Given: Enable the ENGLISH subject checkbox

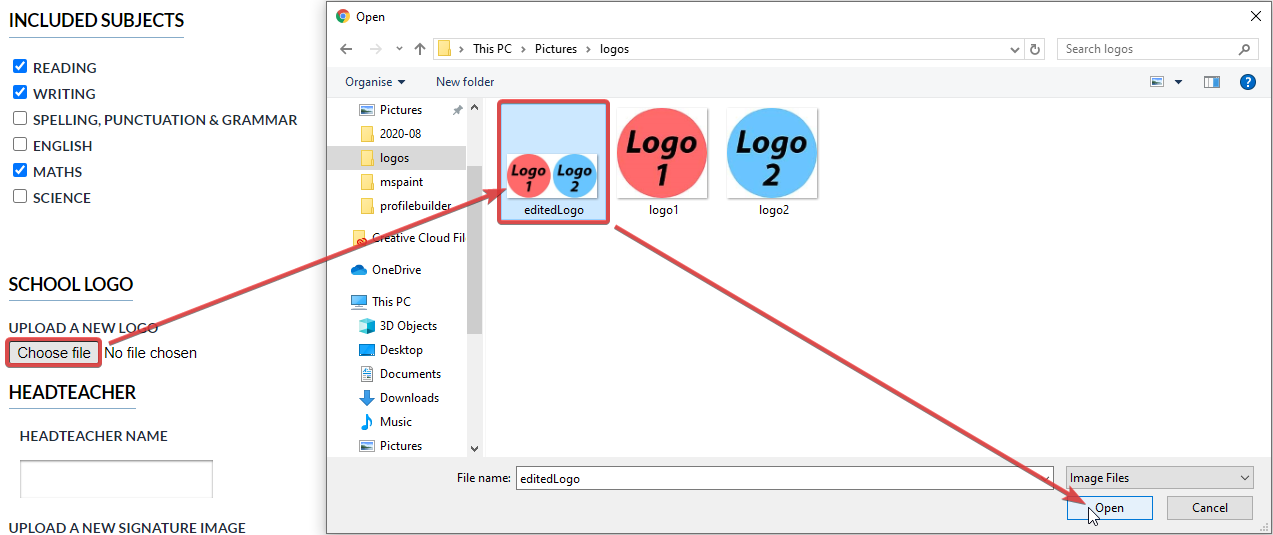Looking at the screenshot, I should coord(20,144).
